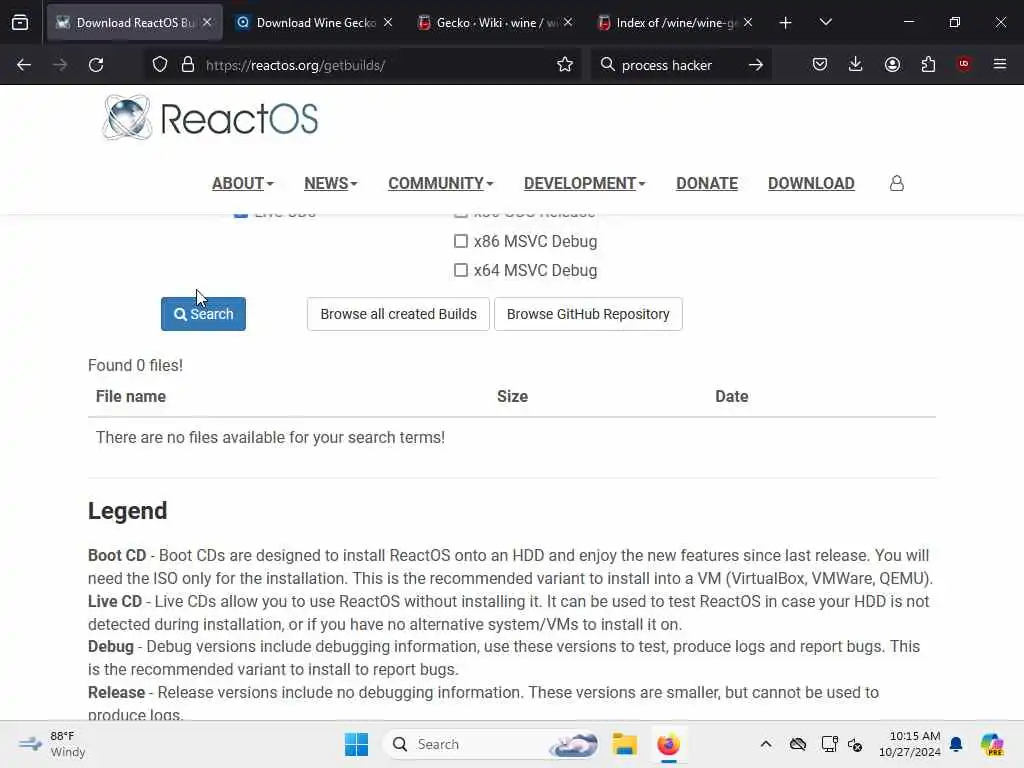Viewport: 1024px width, 768px height.
Task: Click the site security padlock icon
Action: (188, 65)
